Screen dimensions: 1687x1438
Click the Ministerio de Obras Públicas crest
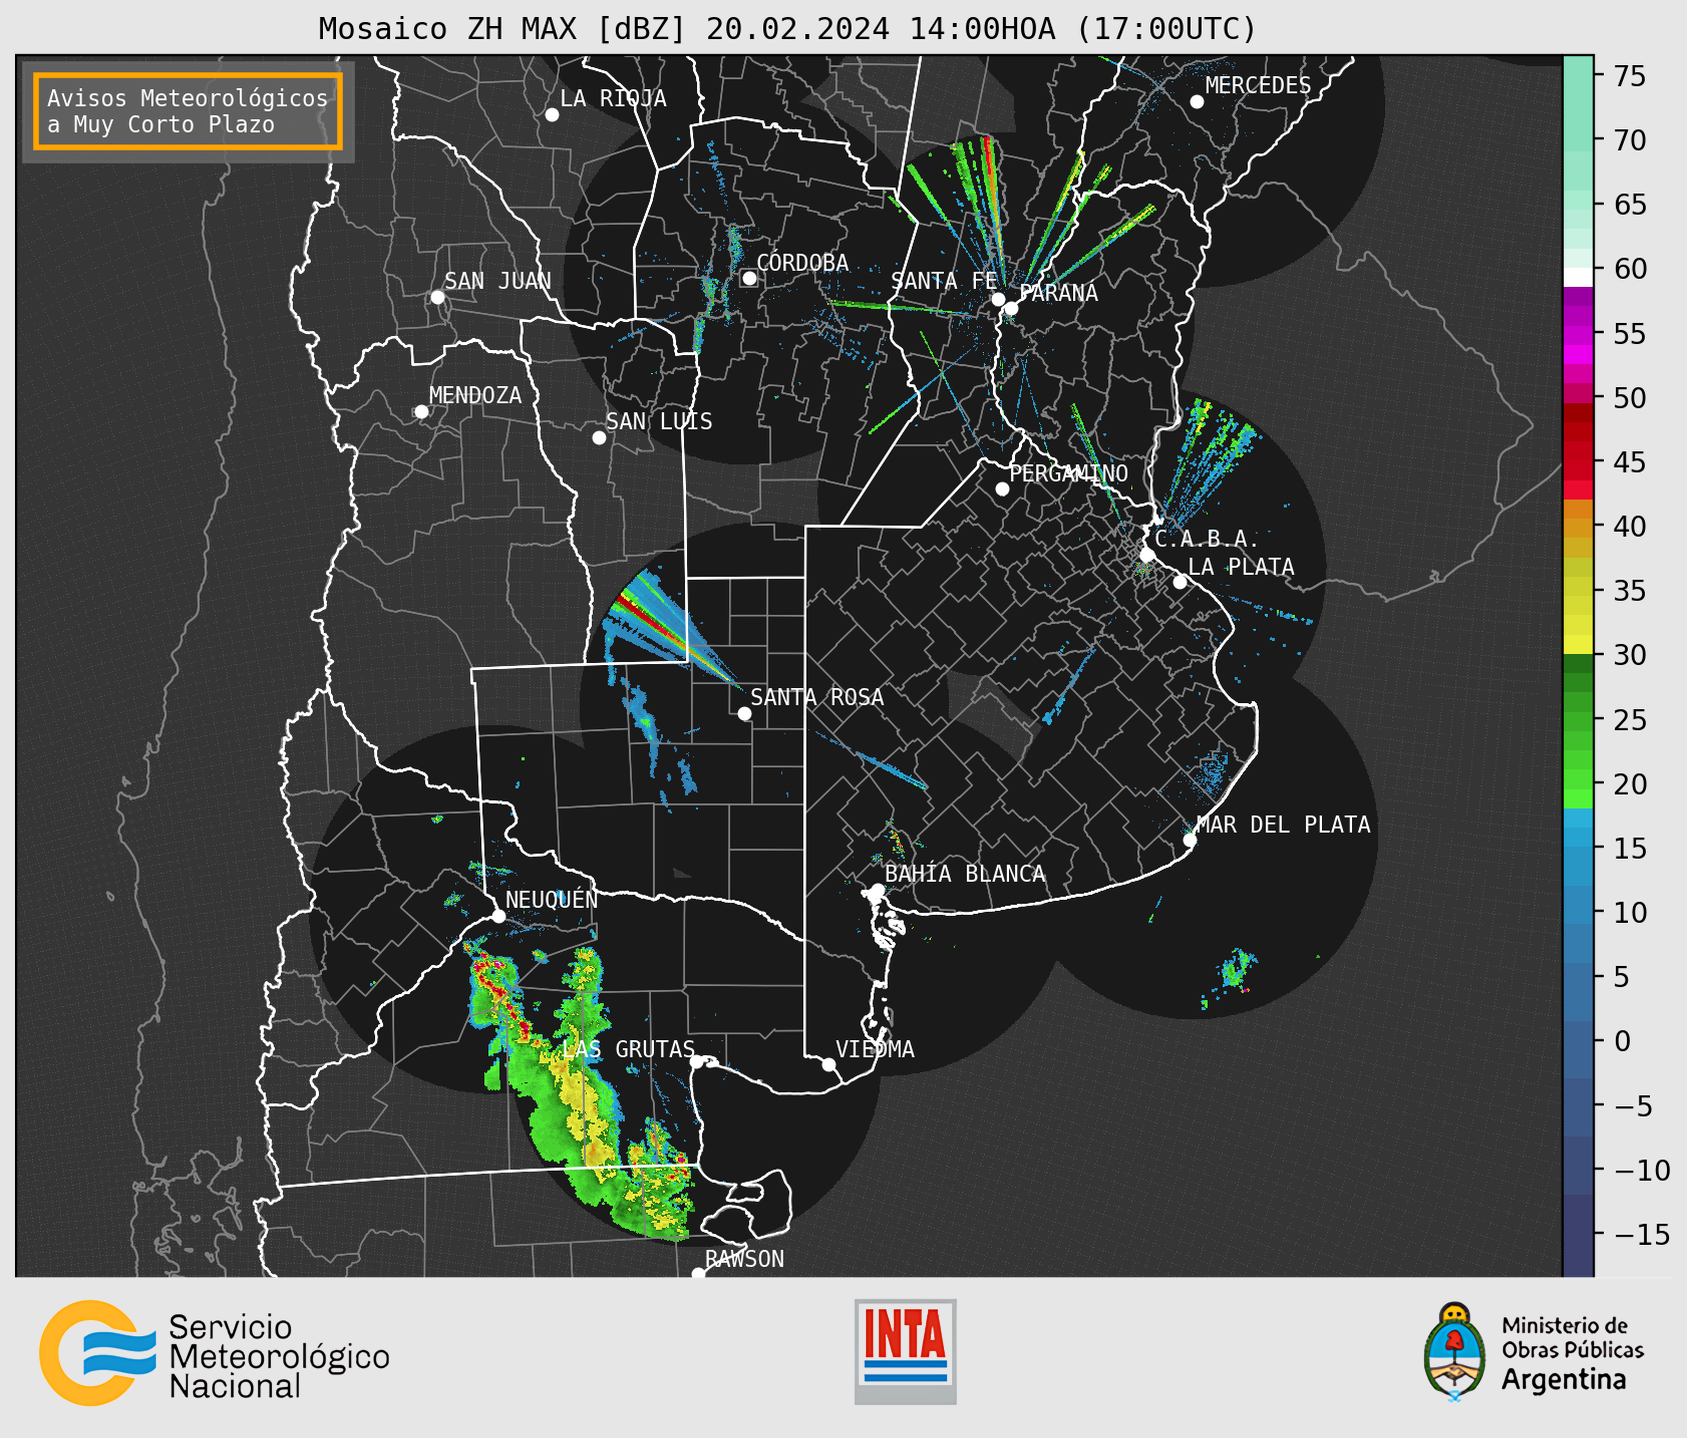tap(1456, 1352)
